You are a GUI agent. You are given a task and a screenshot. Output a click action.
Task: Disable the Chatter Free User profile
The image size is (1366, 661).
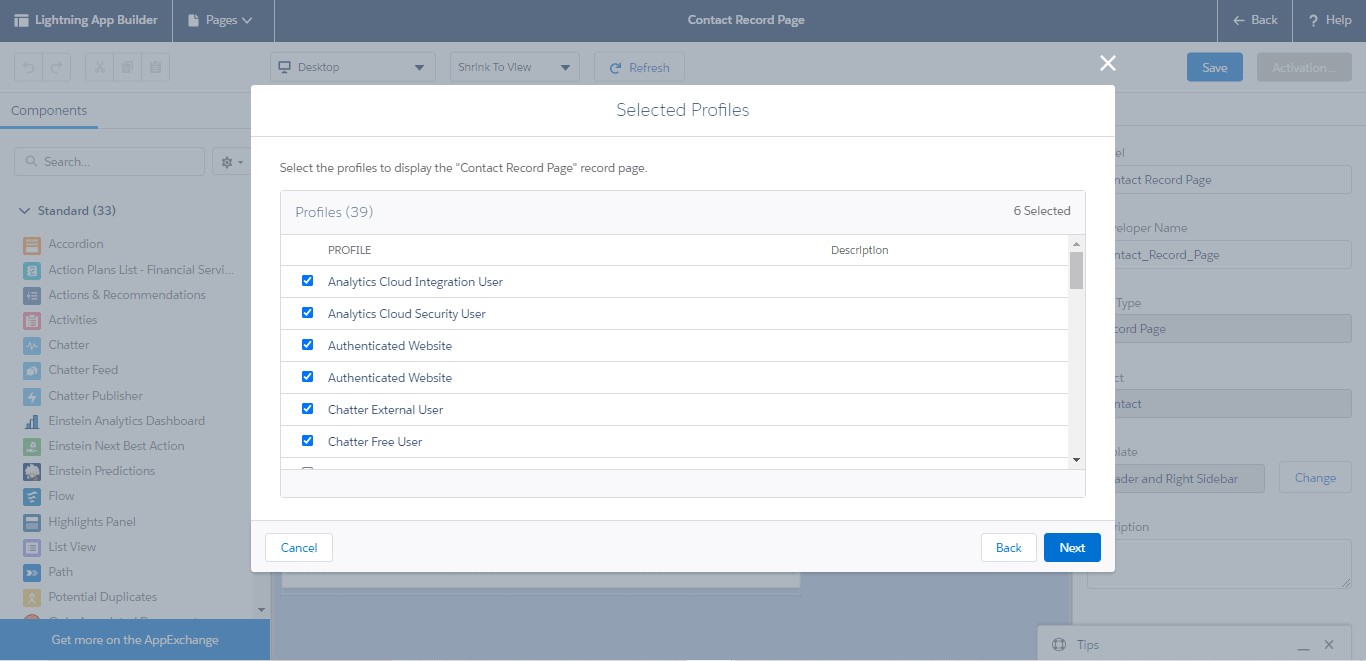(308, 440)
